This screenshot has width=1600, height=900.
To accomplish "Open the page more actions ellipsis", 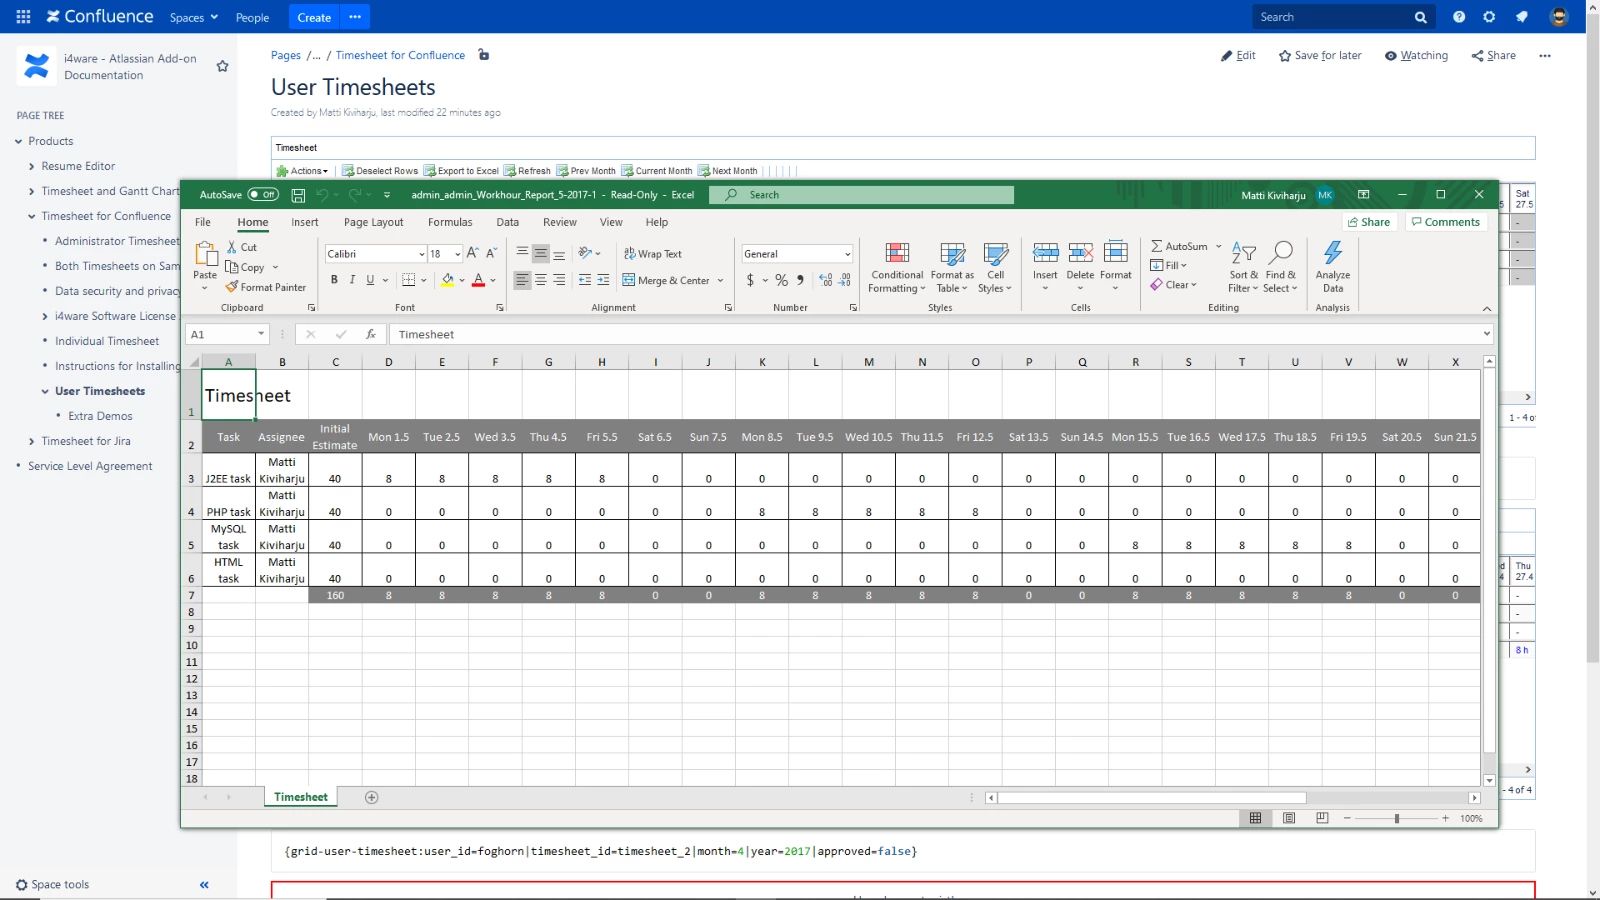I will tap(1545, 56).
